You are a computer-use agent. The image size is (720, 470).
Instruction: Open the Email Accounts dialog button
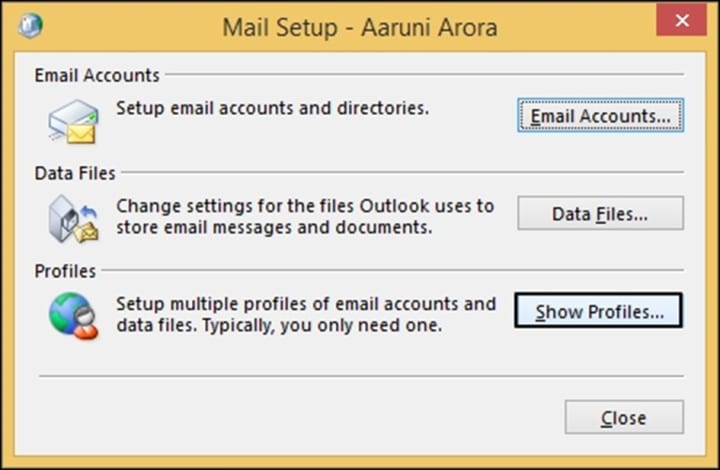click(600, 115)
